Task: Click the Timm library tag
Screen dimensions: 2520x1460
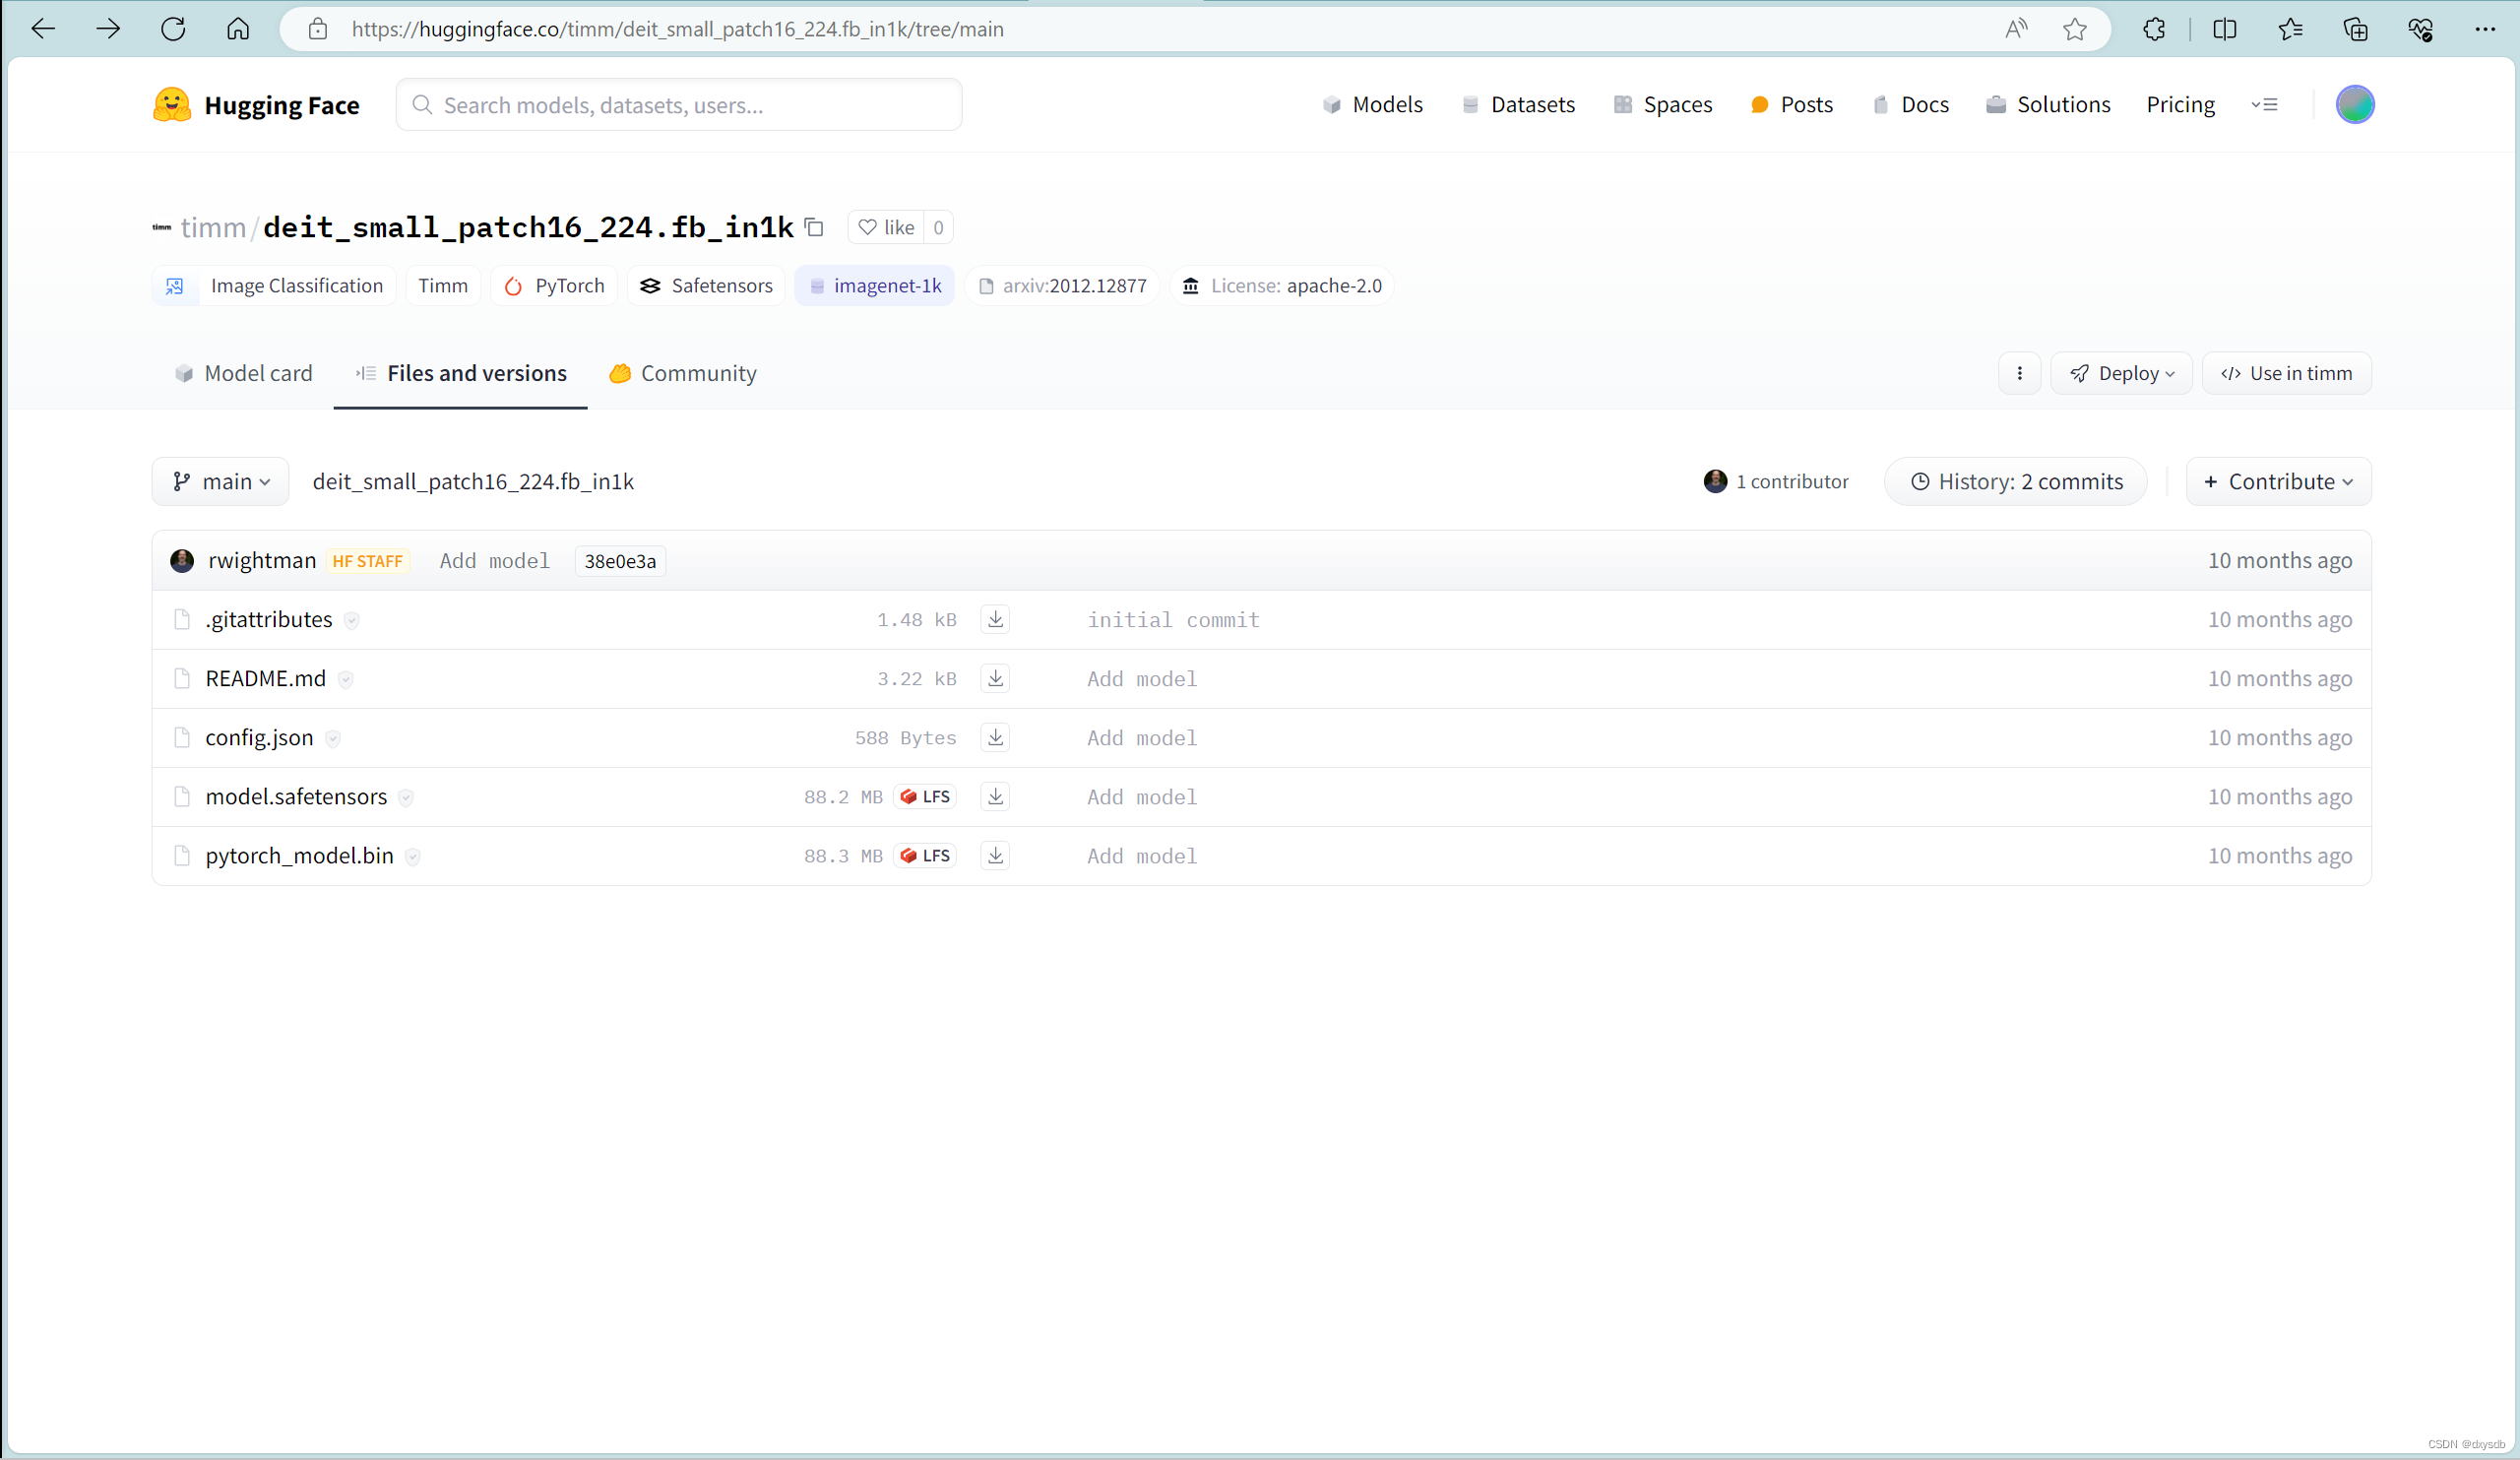Action: point(443,286)
